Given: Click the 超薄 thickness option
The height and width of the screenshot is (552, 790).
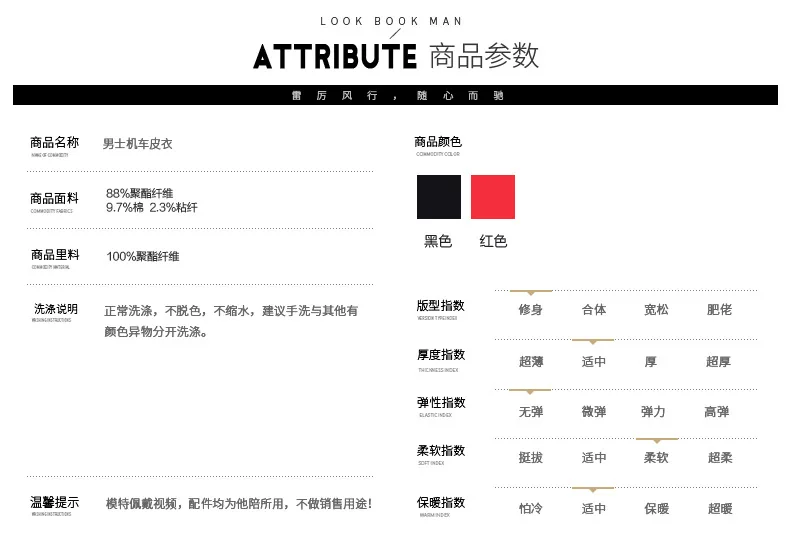Looking at the screenshot, I should pyautogui.click(x=531, y=362).
